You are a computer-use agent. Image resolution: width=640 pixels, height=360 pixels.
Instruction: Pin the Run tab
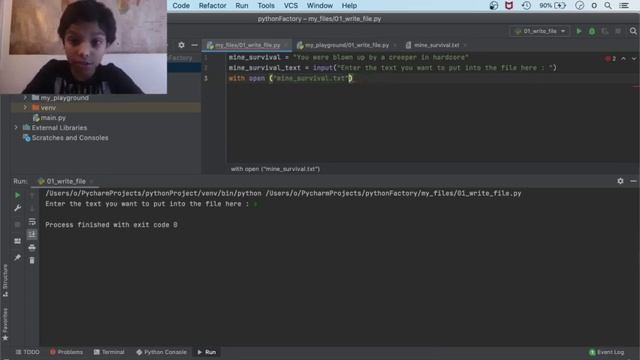click(x=18, y=257)
